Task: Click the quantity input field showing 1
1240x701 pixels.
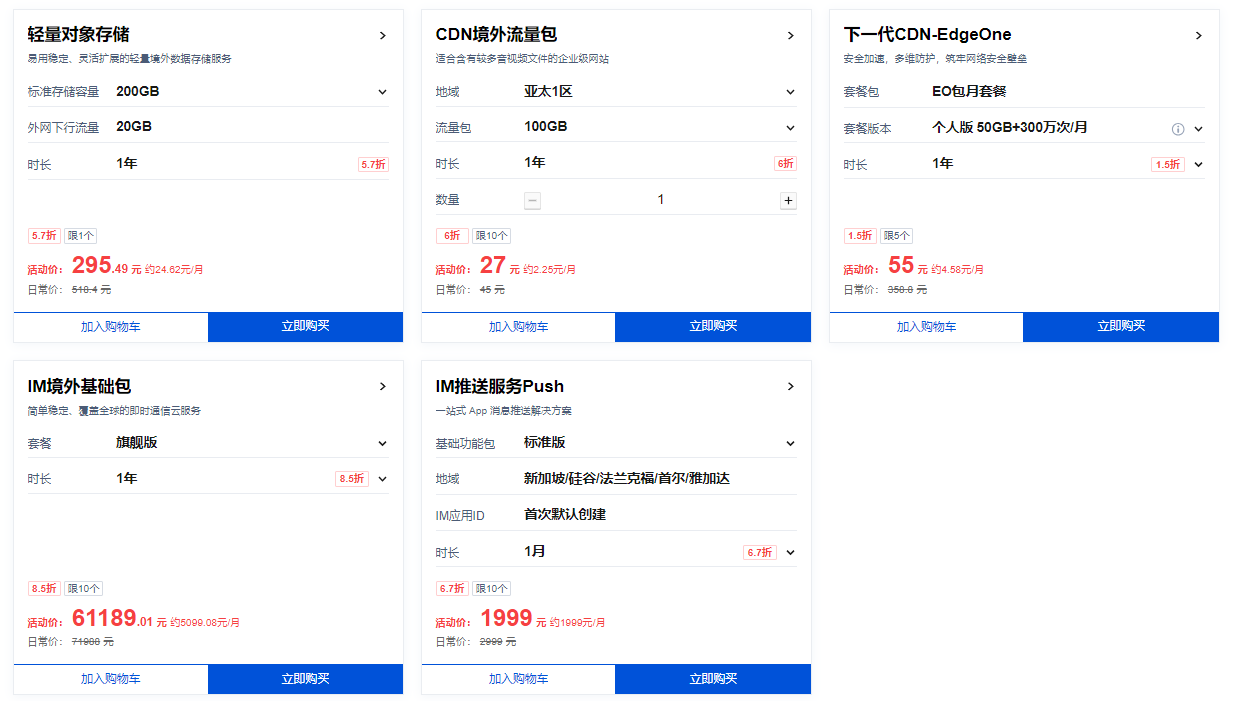Action: pos(660,200)
